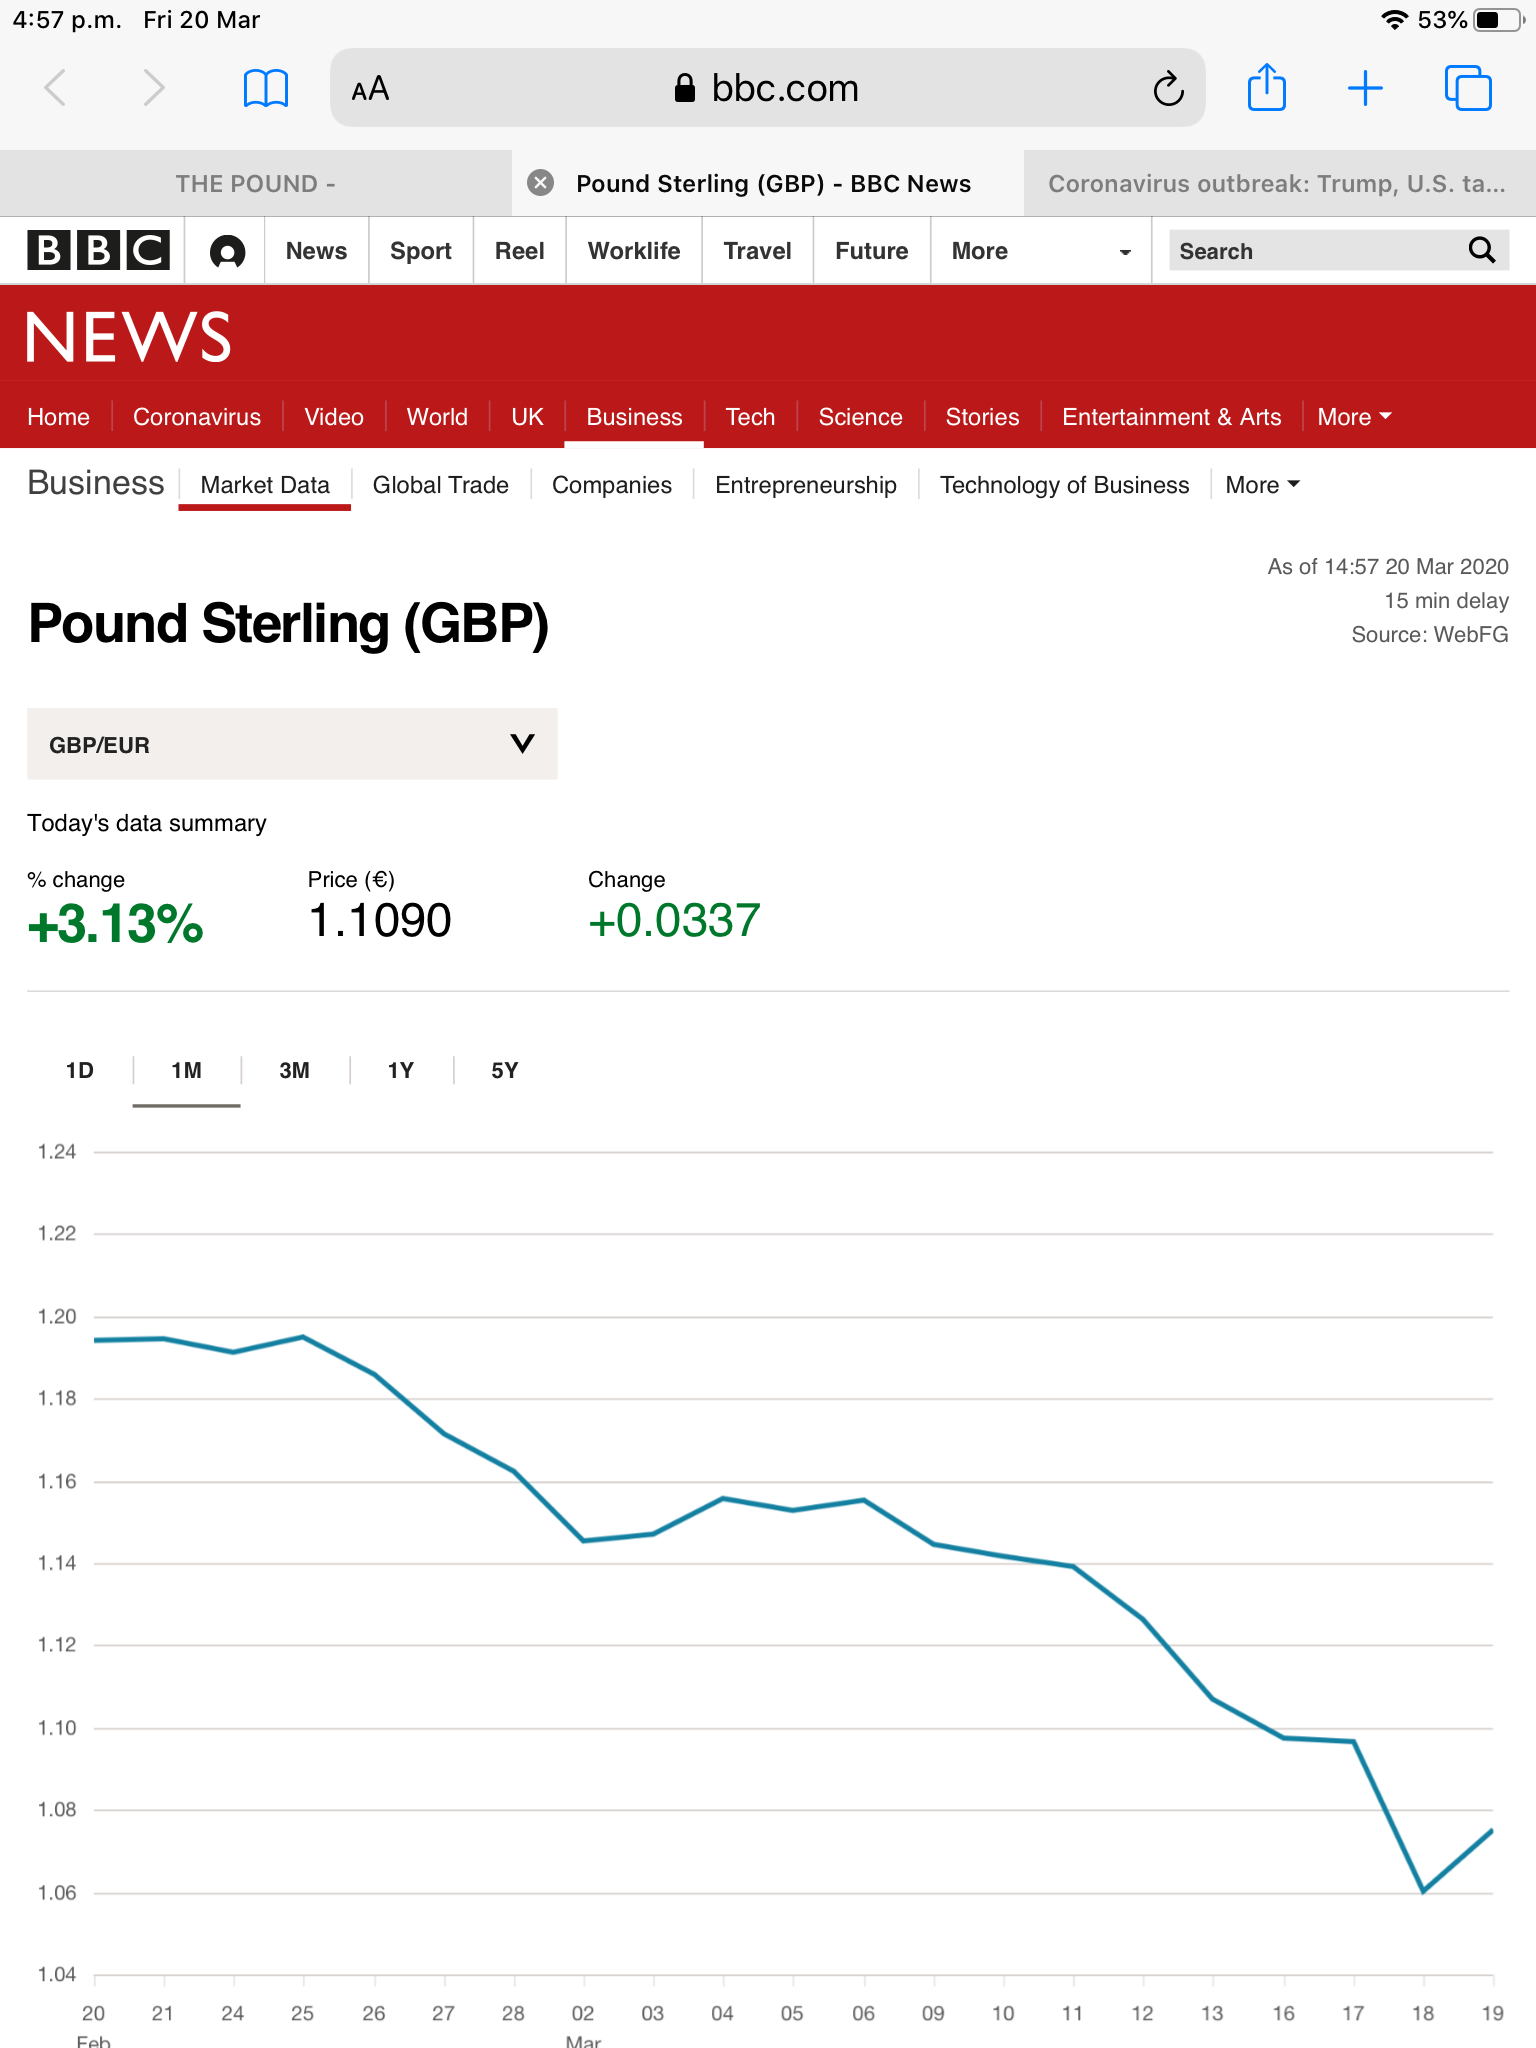This screenshot has width=1536, height=2048.
Task: Show the 5Y chart range
Action: click(x=504, y=1071)
